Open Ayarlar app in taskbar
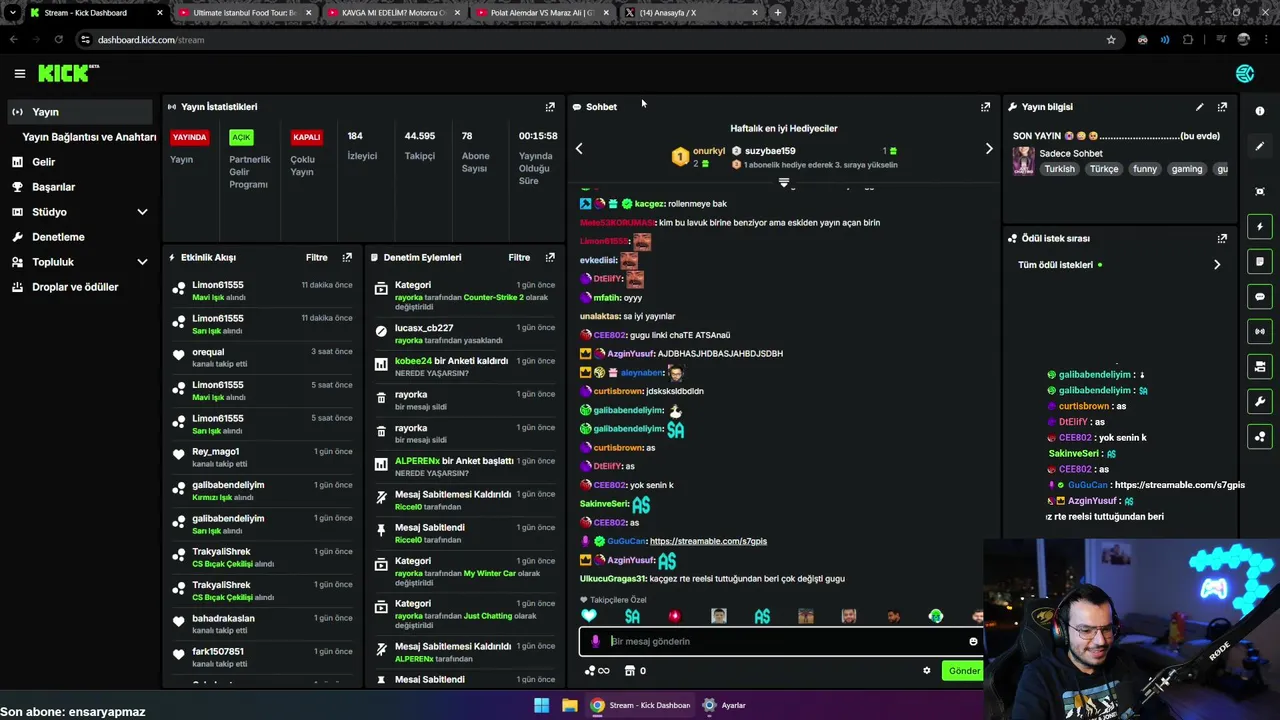 724,705
